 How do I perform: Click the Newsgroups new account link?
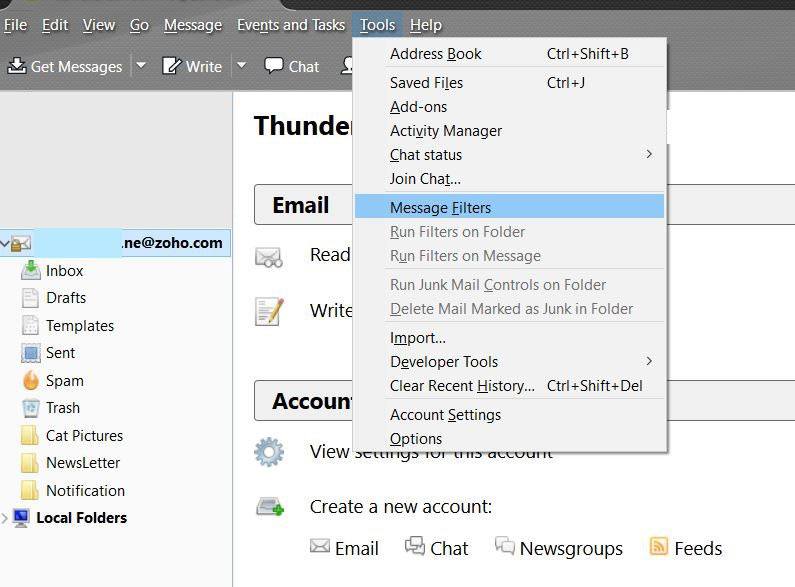coord(571,548)
